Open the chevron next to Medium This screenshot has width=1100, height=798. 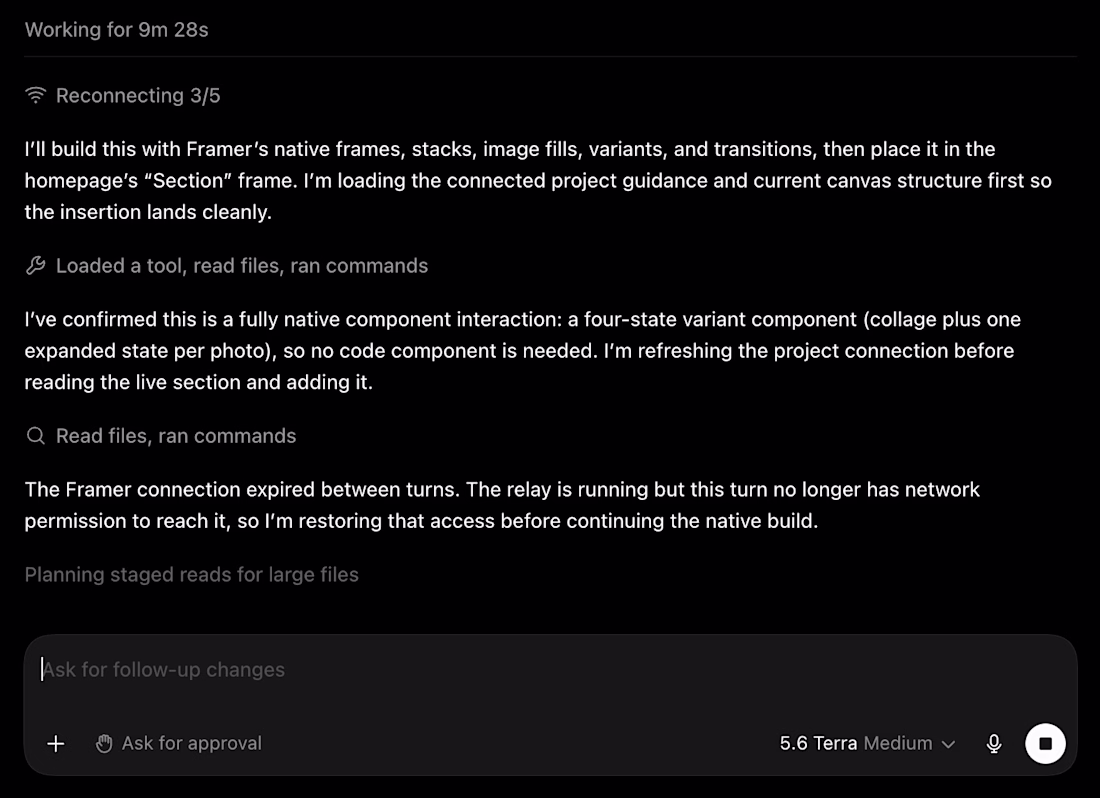click(x=948, y=744)
